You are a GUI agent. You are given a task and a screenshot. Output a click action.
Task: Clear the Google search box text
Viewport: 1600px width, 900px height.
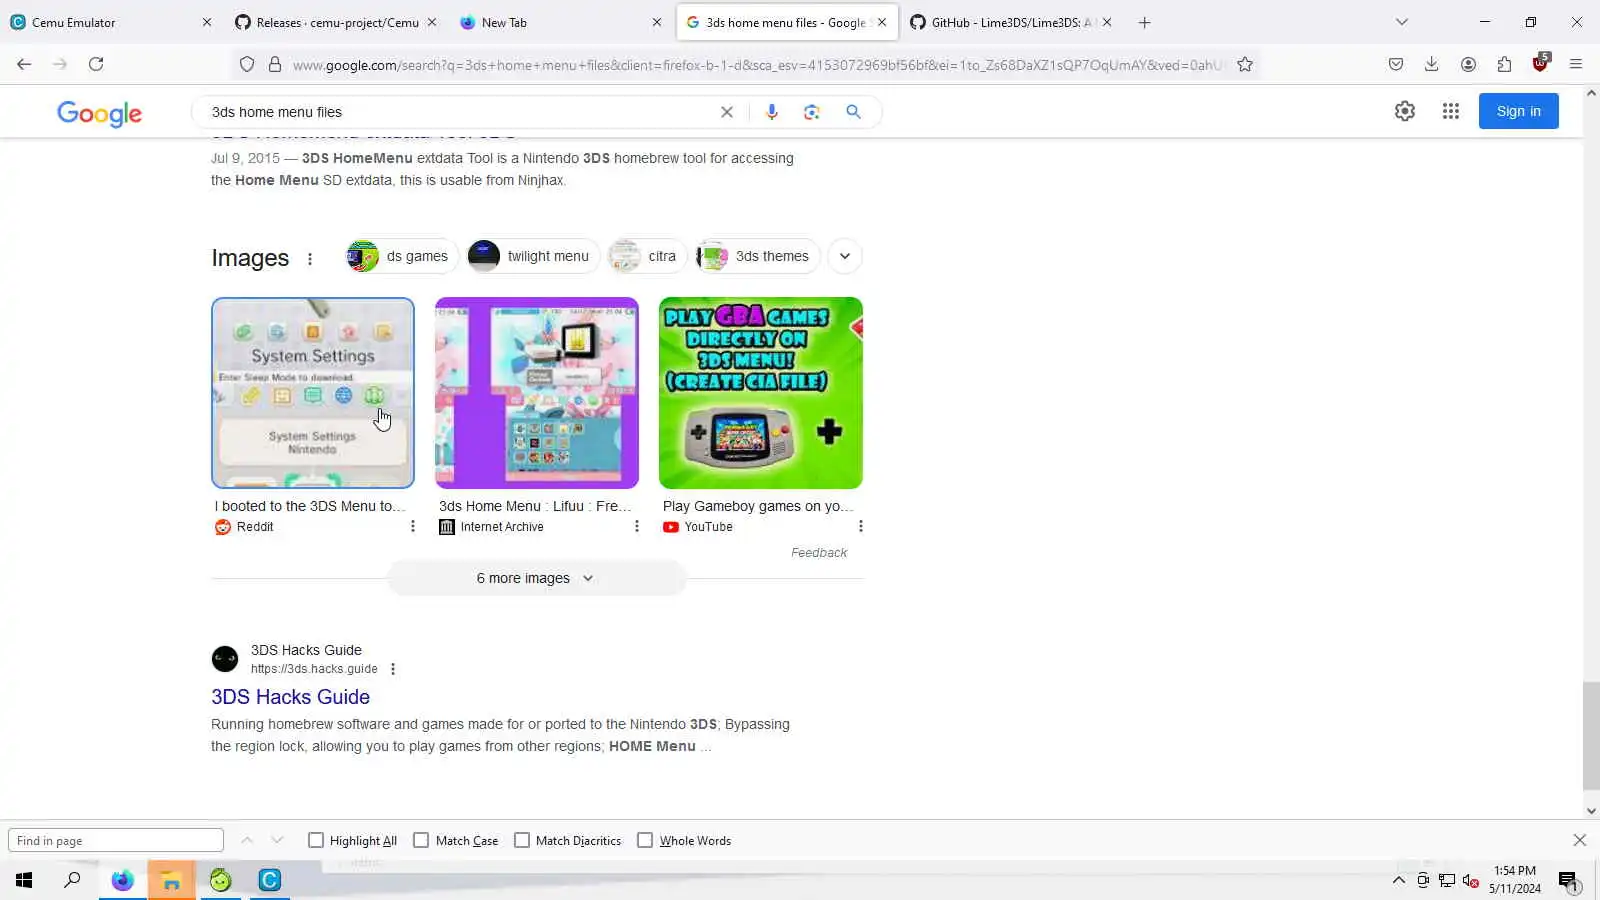tap(727, 112)
